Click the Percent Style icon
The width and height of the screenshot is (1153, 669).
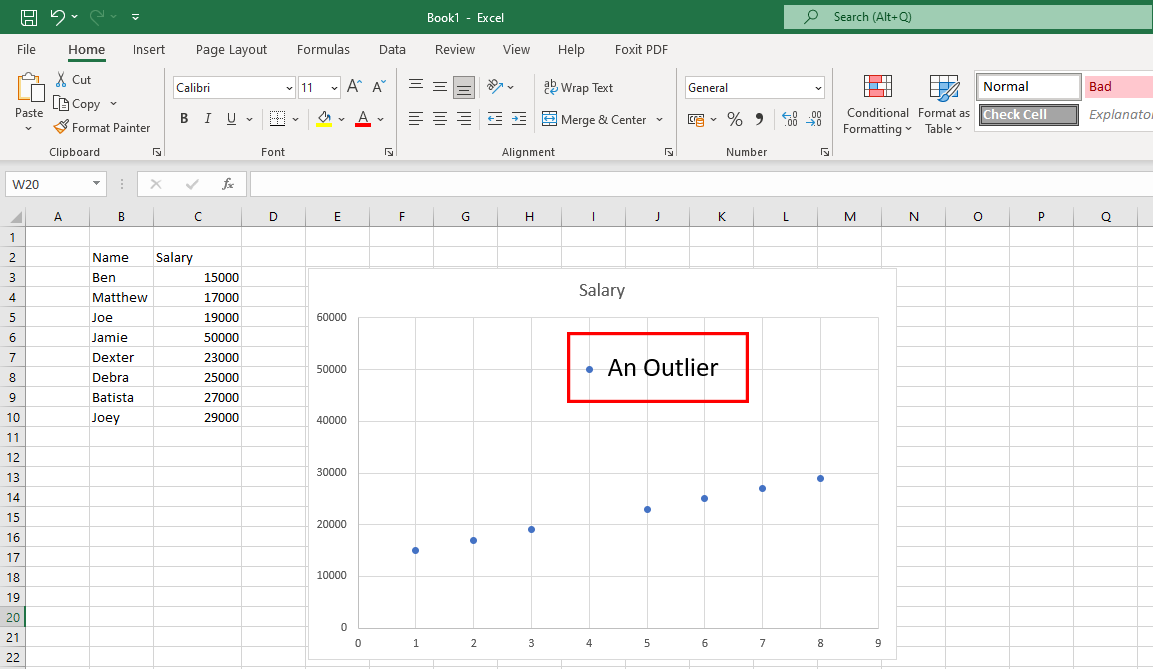[x=735, y=120]
